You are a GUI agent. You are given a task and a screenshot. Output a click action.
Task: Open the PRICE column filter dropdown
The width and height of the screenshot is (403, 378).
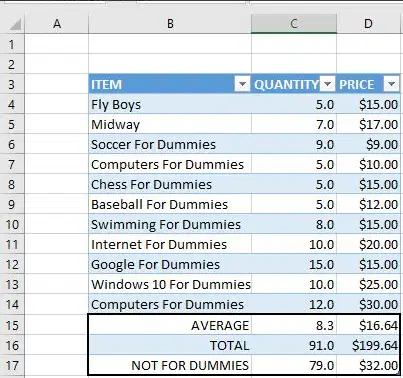(x=391, y=84)
